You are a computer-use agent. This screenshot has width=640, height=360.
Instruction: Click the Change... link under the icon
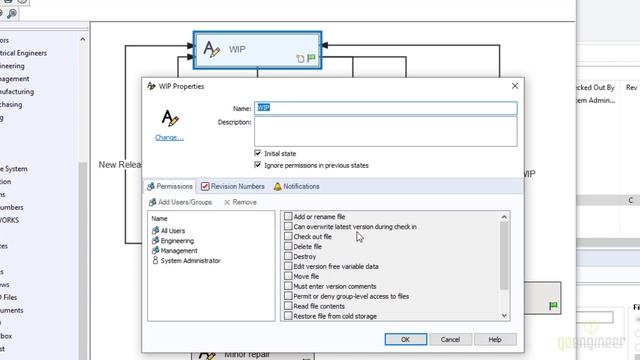pyautogui.click(x=169, y=138)
